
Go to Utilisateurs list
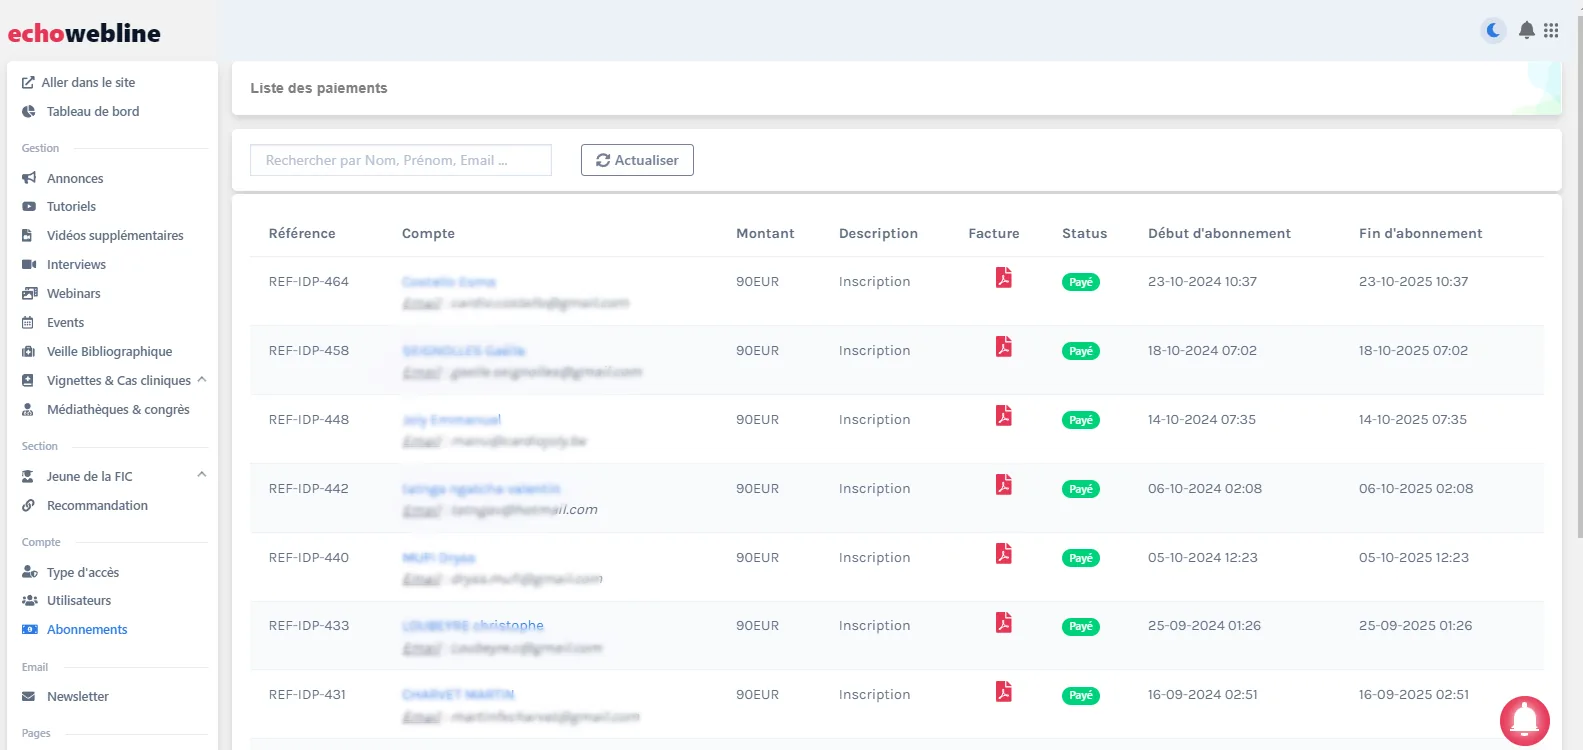(x=67, y=600)
